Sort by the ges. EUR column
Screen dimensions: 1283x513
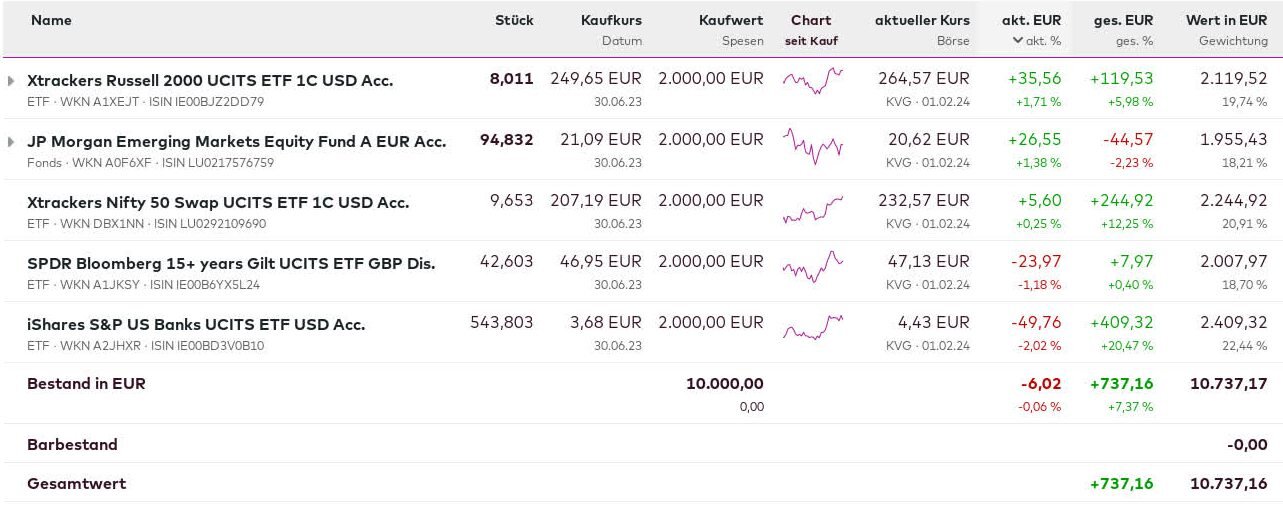pos(1122,20)
